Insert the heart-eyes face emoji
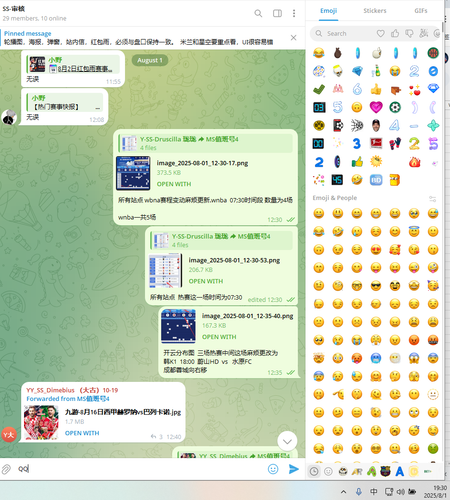This screenshot has height=500, width=450. pyautogui.click(x=376, y=250)
